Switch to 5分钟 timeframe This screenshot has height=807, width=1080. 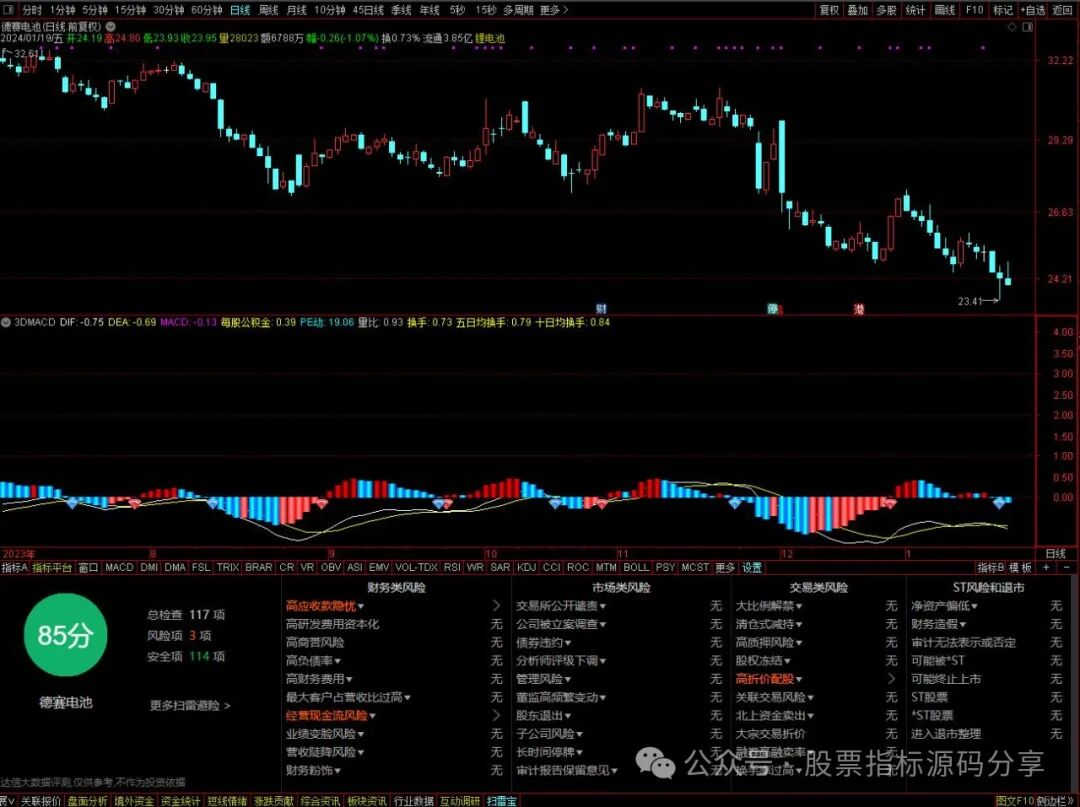pos(95,10)
